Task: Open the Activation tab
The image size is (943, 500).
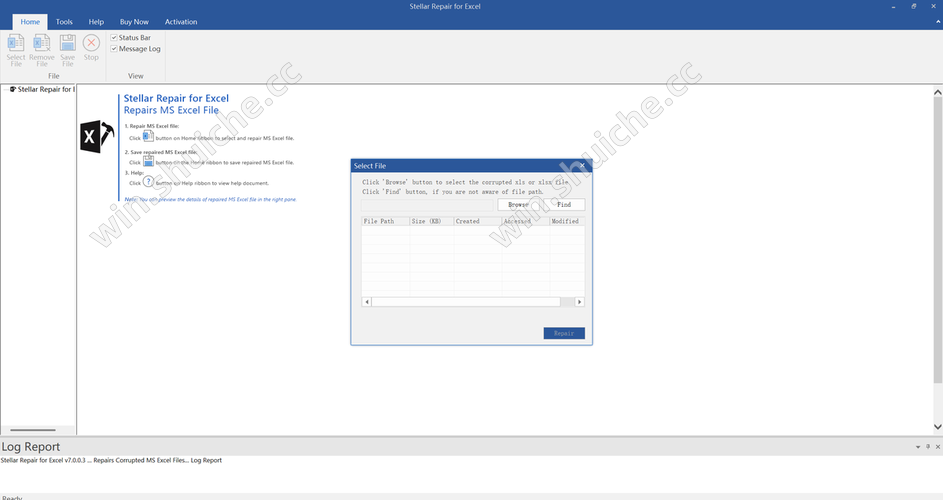Action: coord(181,22)
